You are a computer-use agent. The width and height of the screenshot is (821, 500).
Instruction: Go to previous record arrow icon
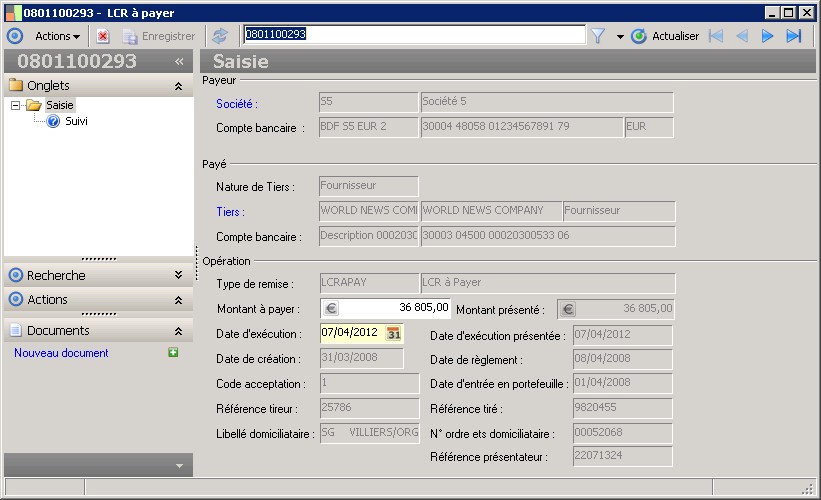tap(742, 36)
